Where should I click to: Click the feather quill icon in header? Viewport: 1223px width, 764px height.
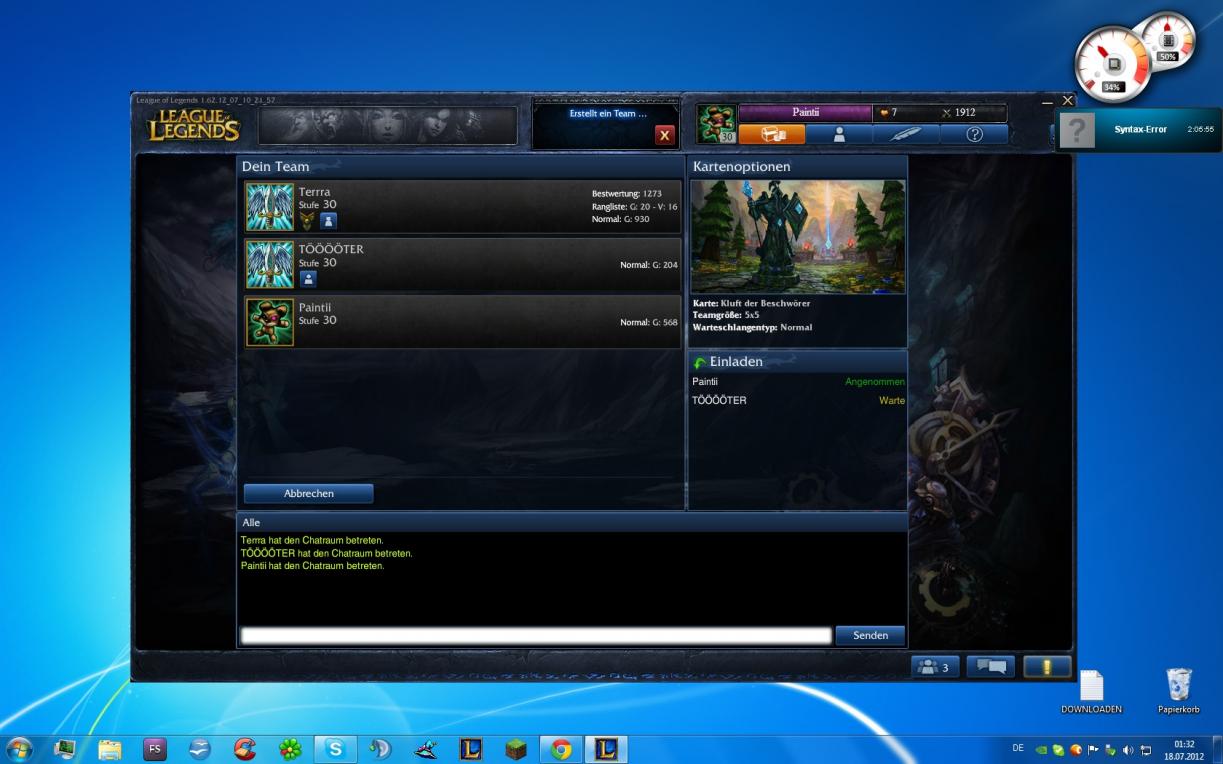pos(906,135)
